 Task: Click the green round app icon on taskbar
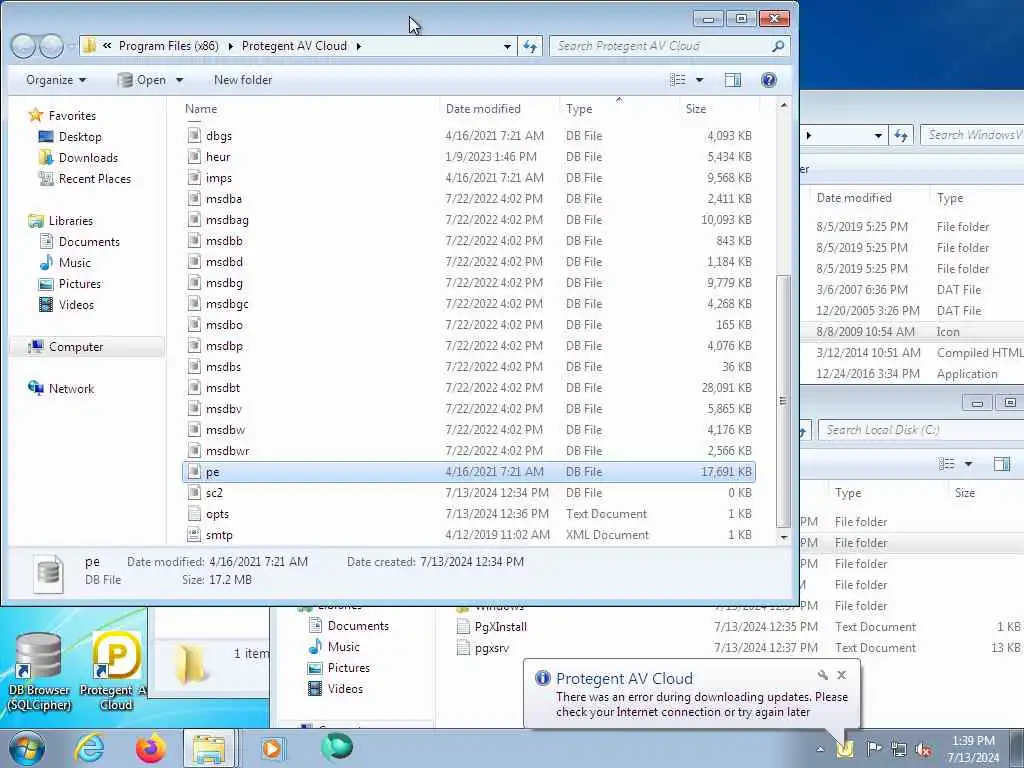pos(337,747)
